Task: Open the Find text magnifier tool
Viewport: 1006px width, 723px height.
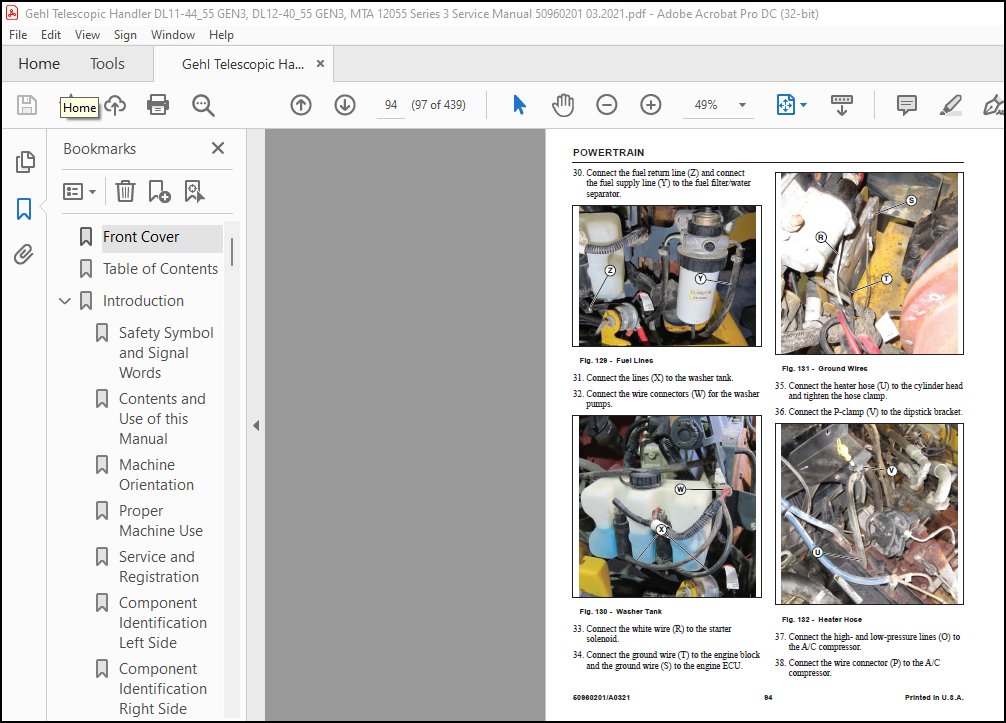Action: [203, 105]
